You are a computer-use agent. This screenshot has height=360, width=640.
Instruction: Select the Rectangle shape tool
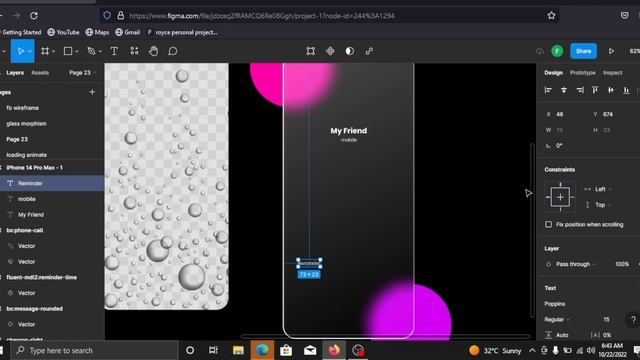pyautogui.click(x=68, y=51)
